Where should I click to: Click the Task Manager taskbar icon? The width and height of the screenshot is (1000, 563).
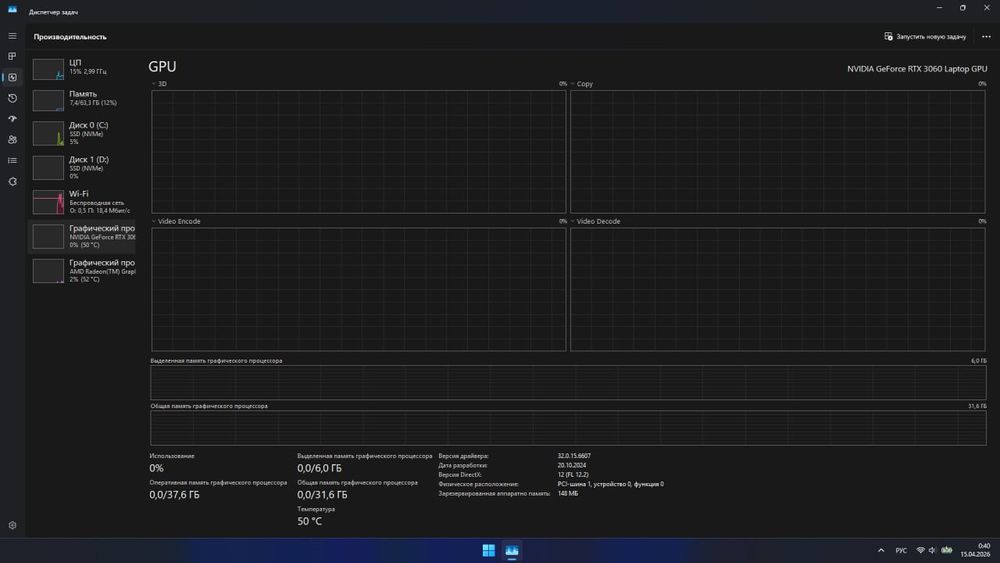point(511,550)
